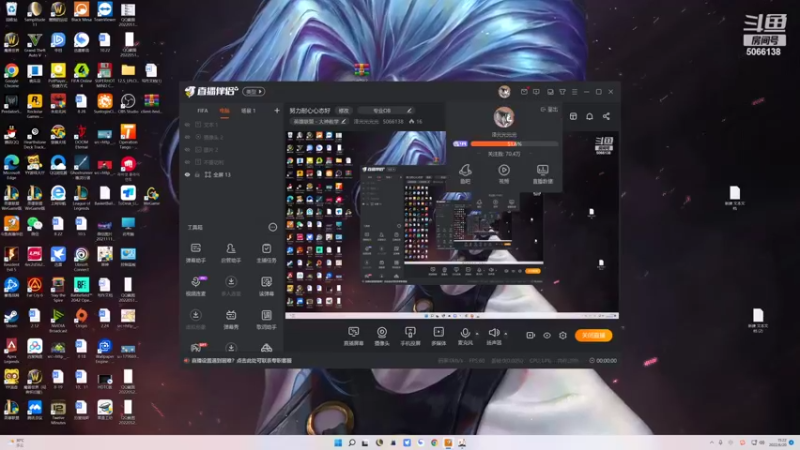800x450 pixels.
Task: Switch to the FIFA scene tab
Action: pos(203,111)
